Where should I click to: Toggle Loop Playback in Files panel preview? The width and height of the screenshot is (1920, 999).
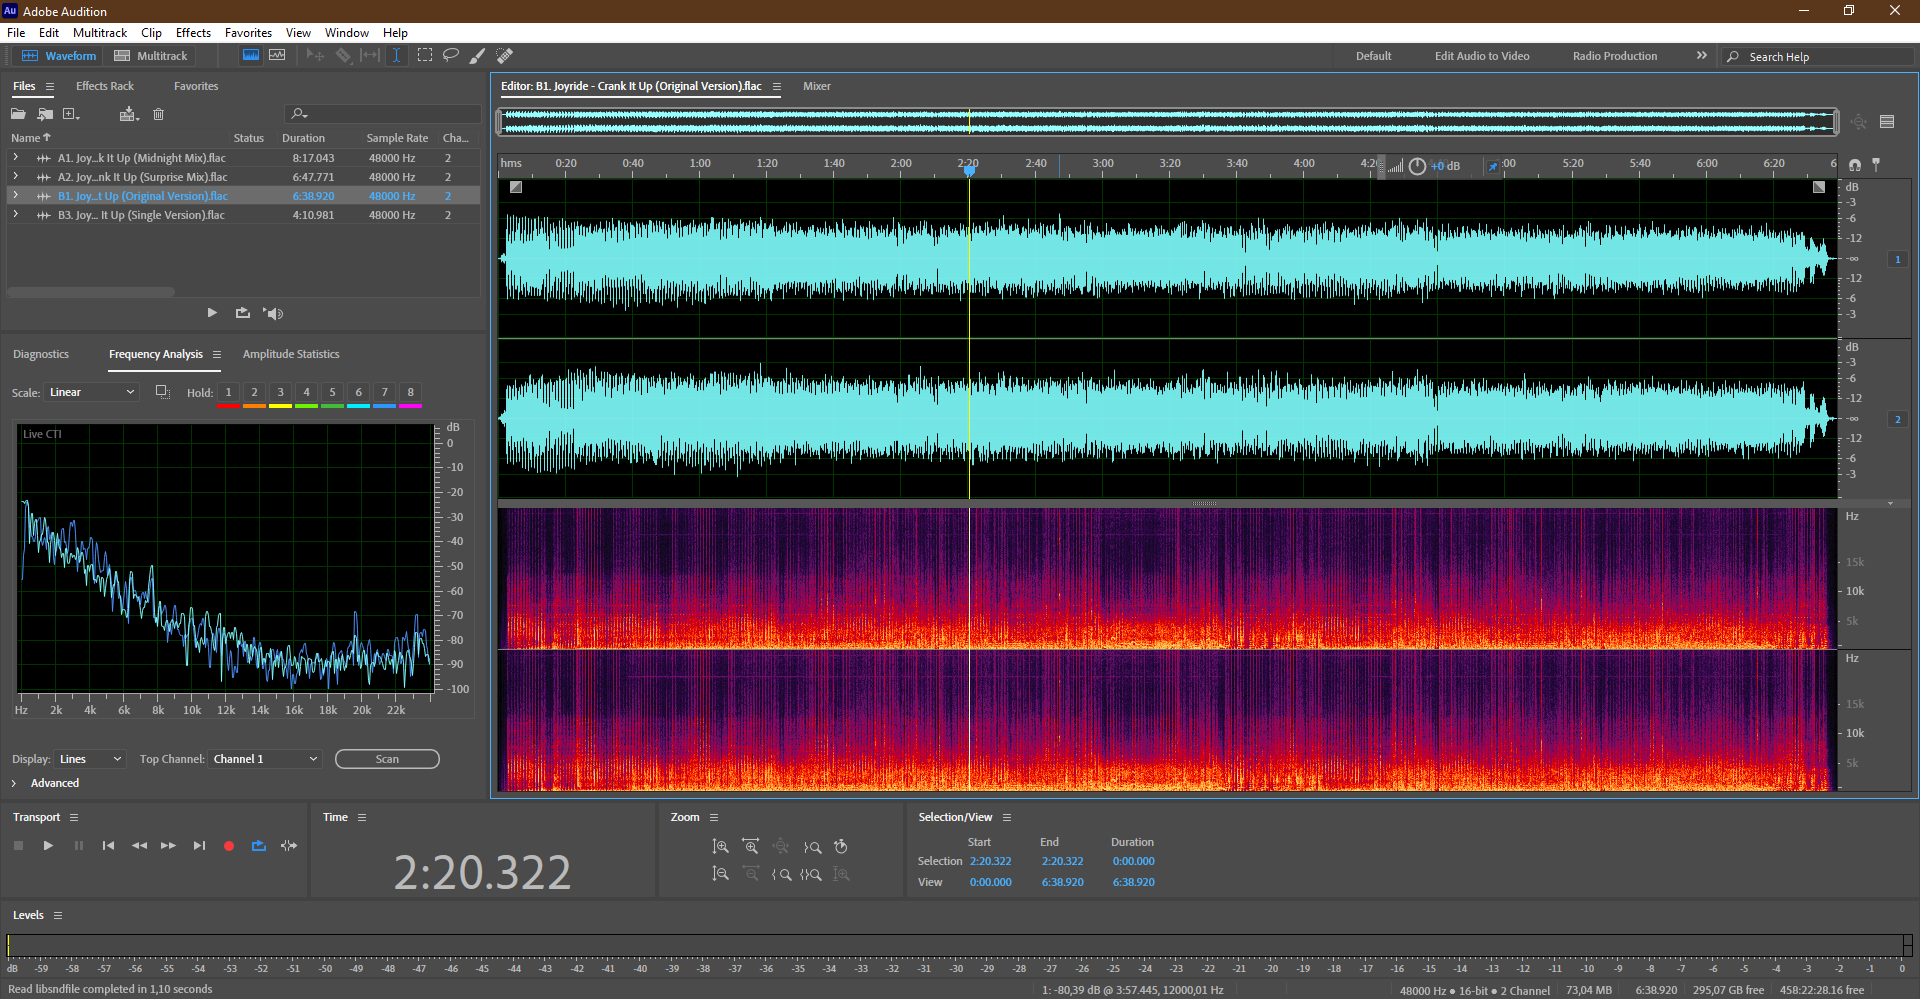pos(243,313)
